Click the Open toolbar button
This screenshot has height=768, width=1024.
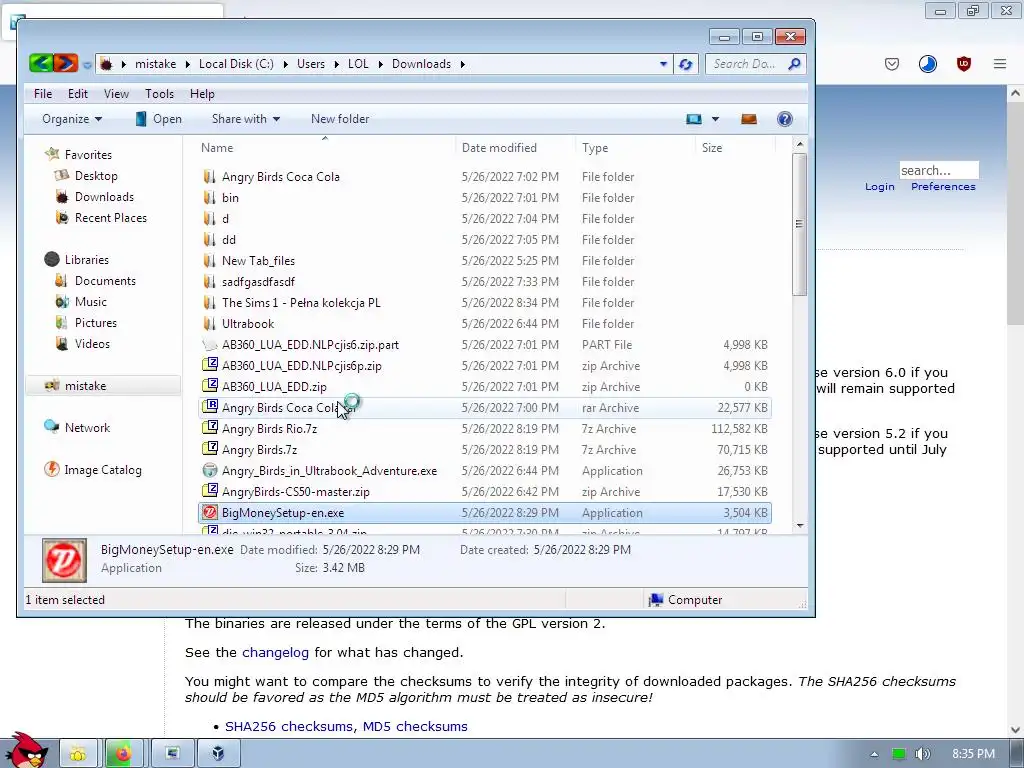tap(159, 119)
